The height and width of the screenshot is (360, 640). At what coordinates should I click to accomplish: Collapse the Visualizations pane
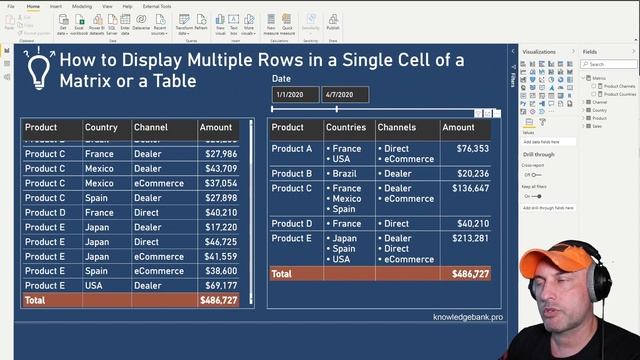point(573,52)
